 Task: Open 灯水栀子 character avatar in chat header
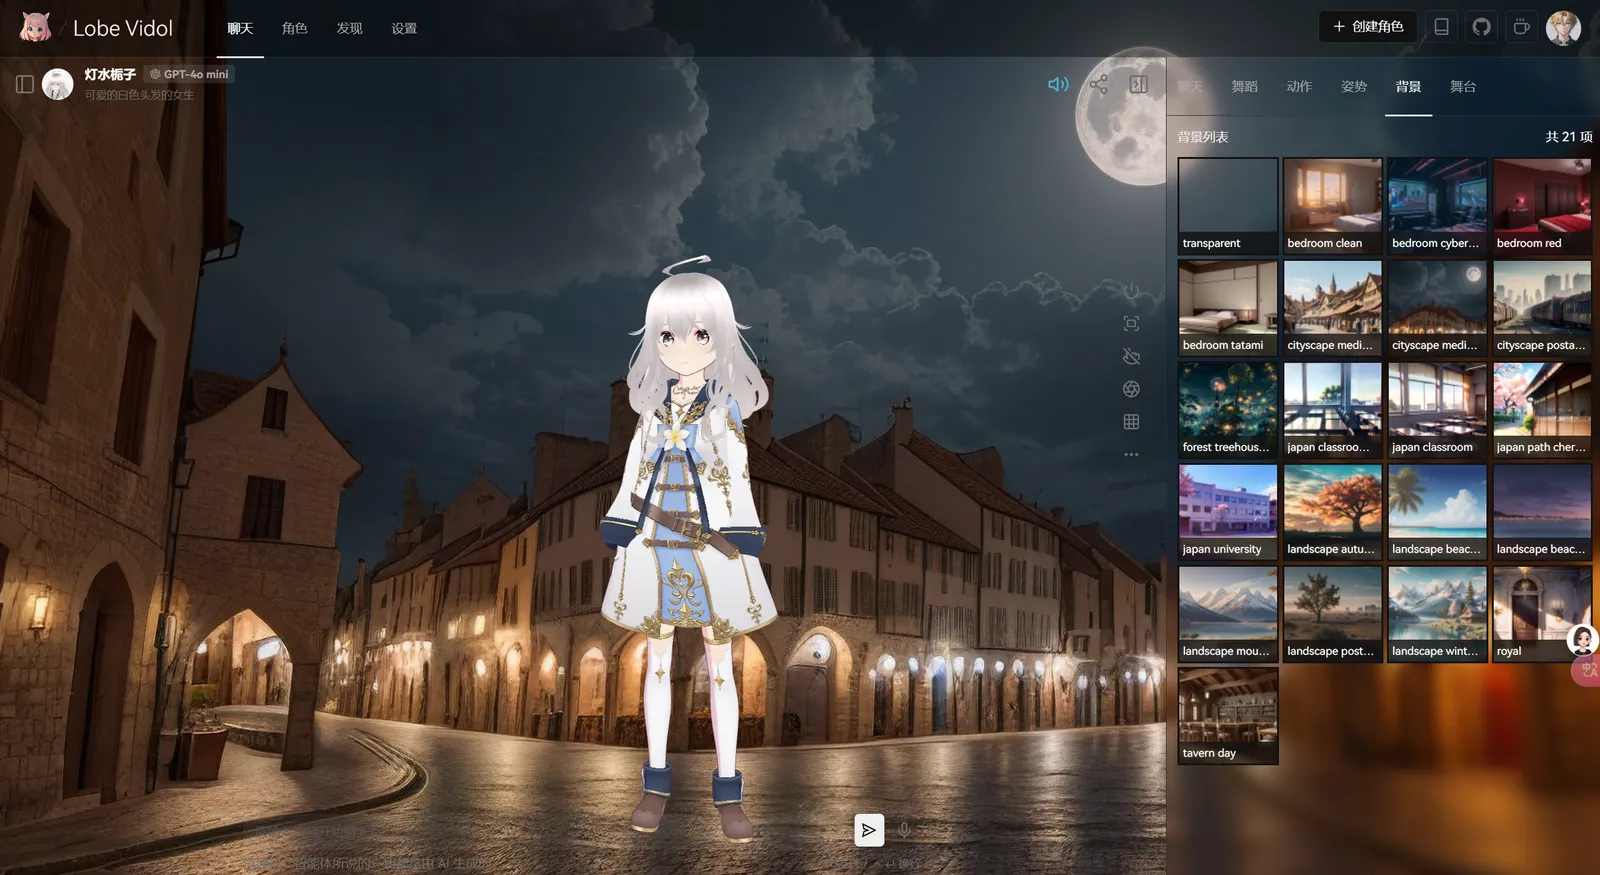58,84
